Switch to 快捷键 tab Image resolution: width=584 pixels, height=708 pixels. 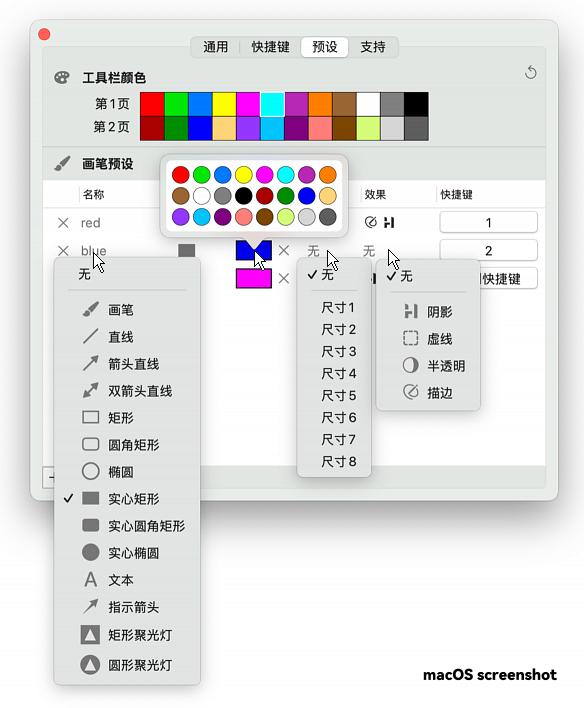(271, 47)
